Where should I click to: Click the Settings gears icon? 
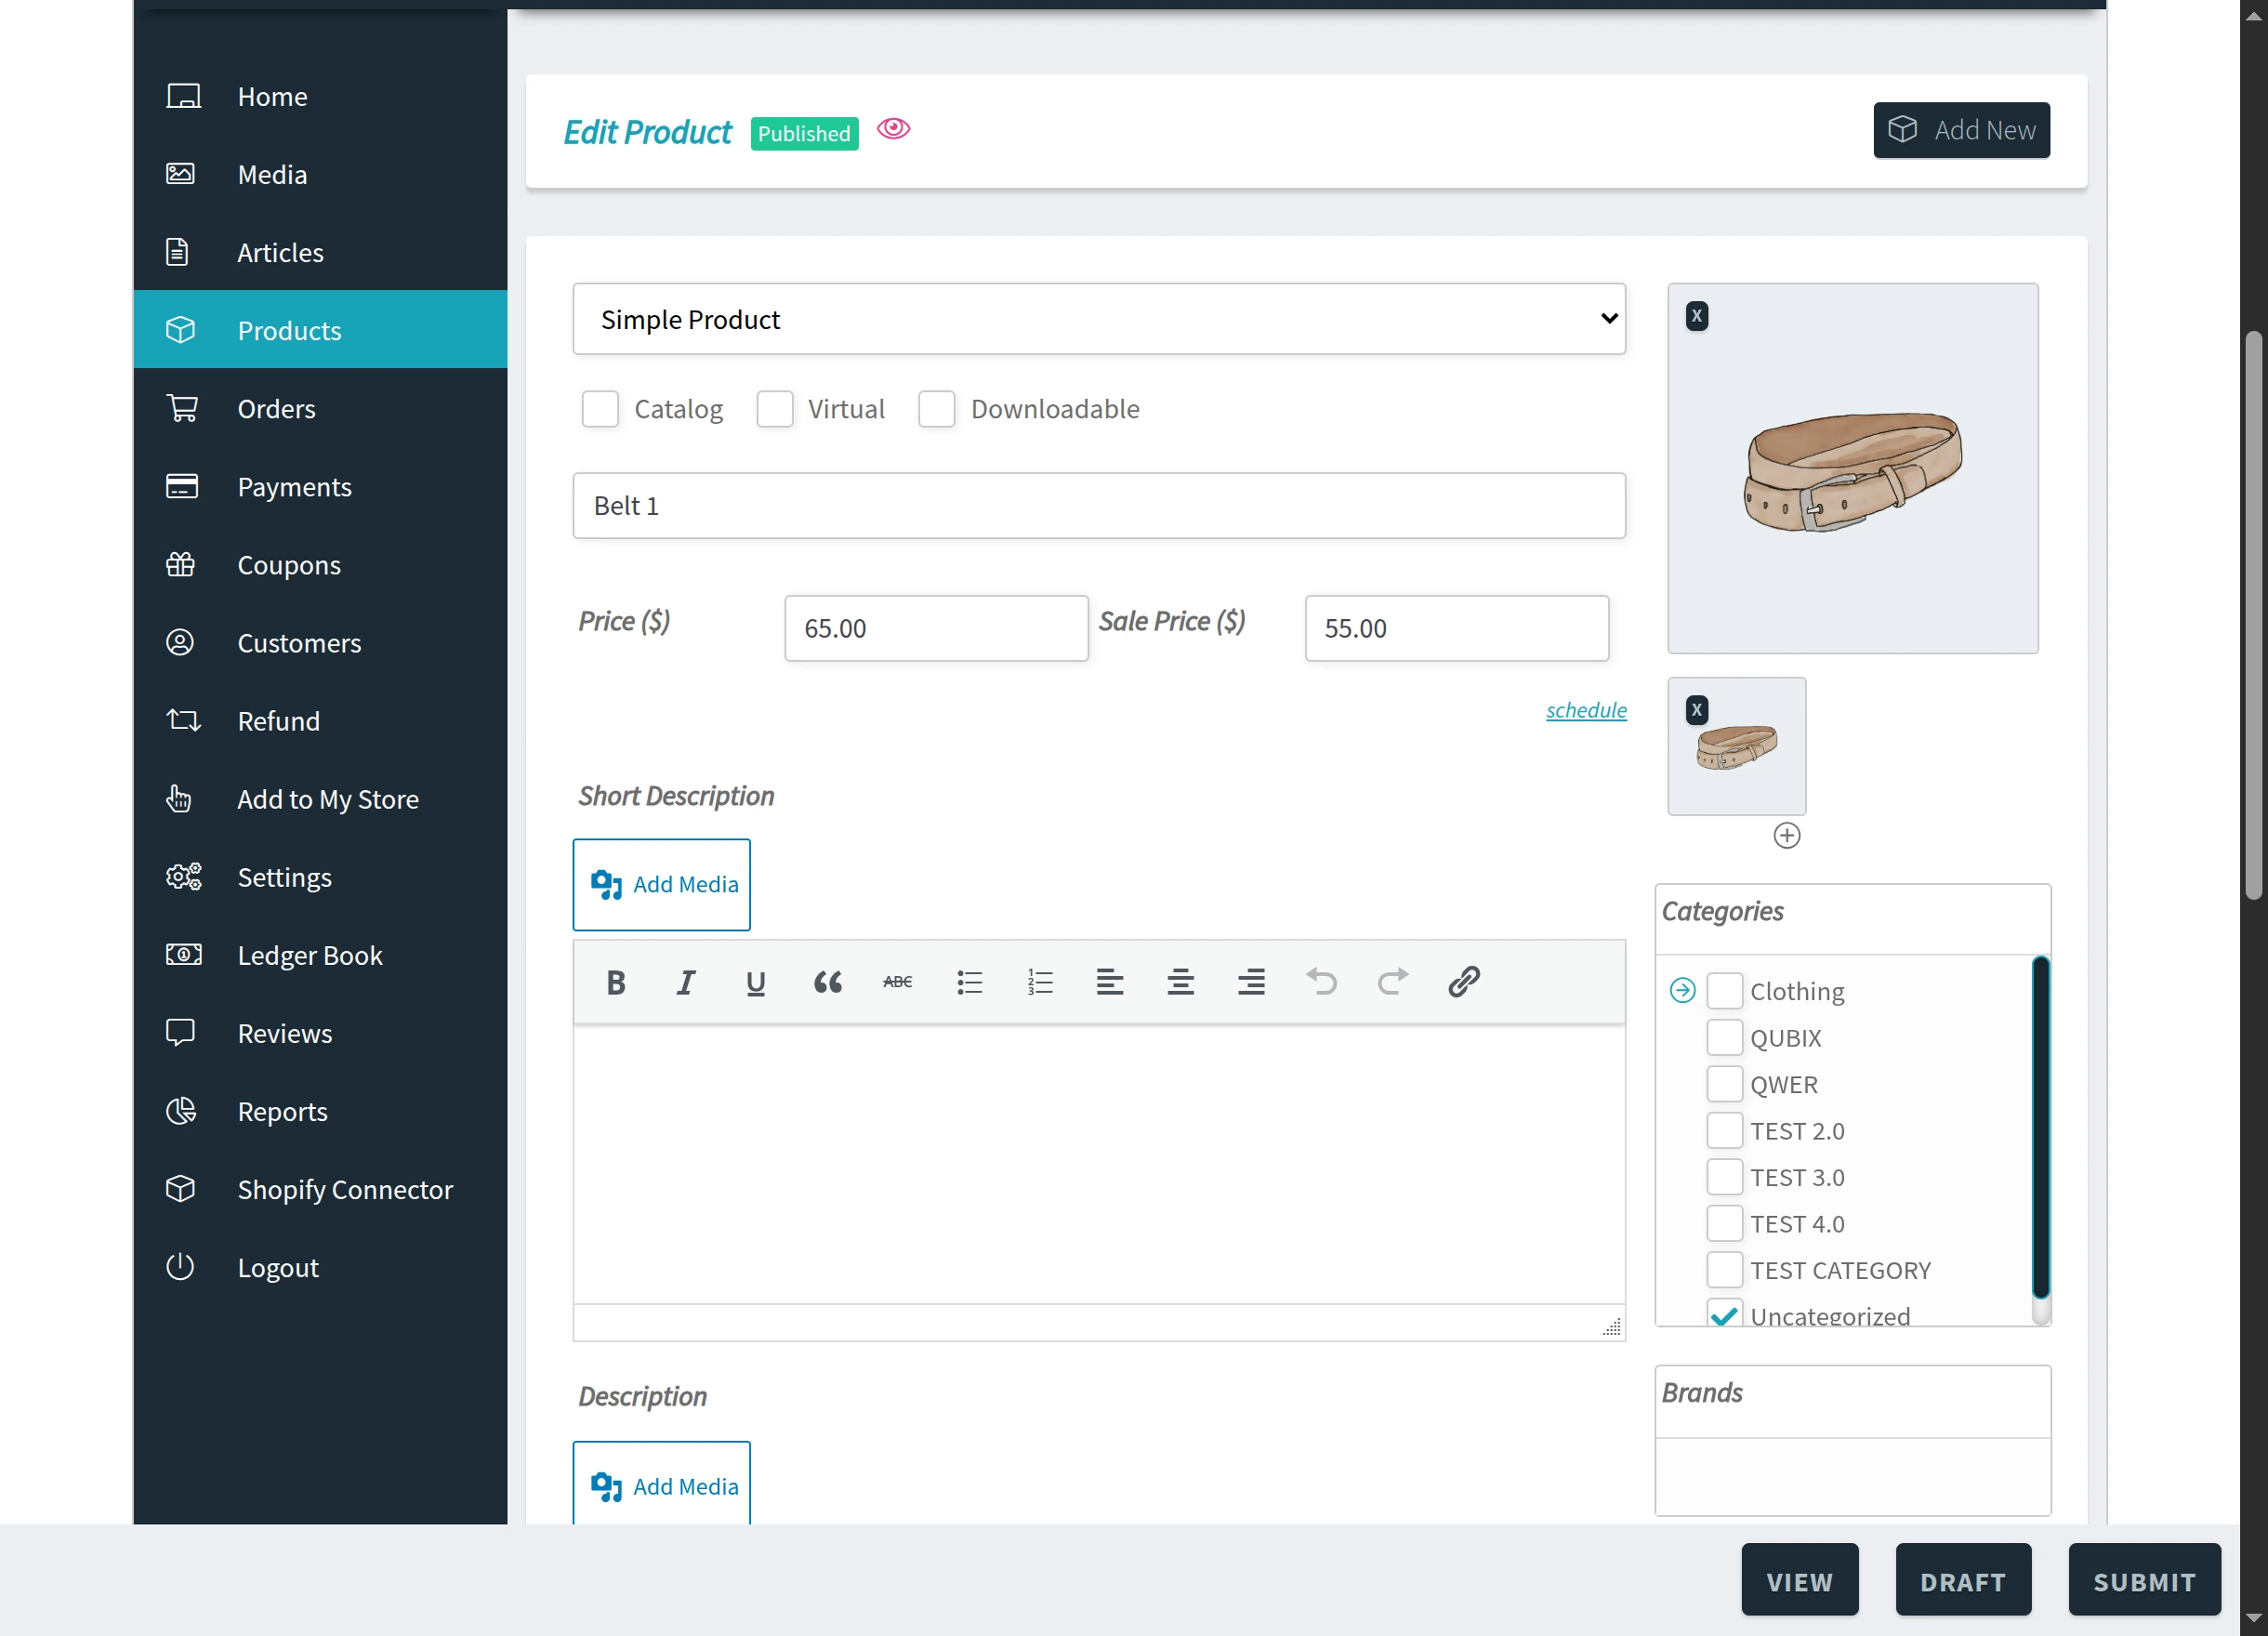pyautogui.click(x=183, y=877)
